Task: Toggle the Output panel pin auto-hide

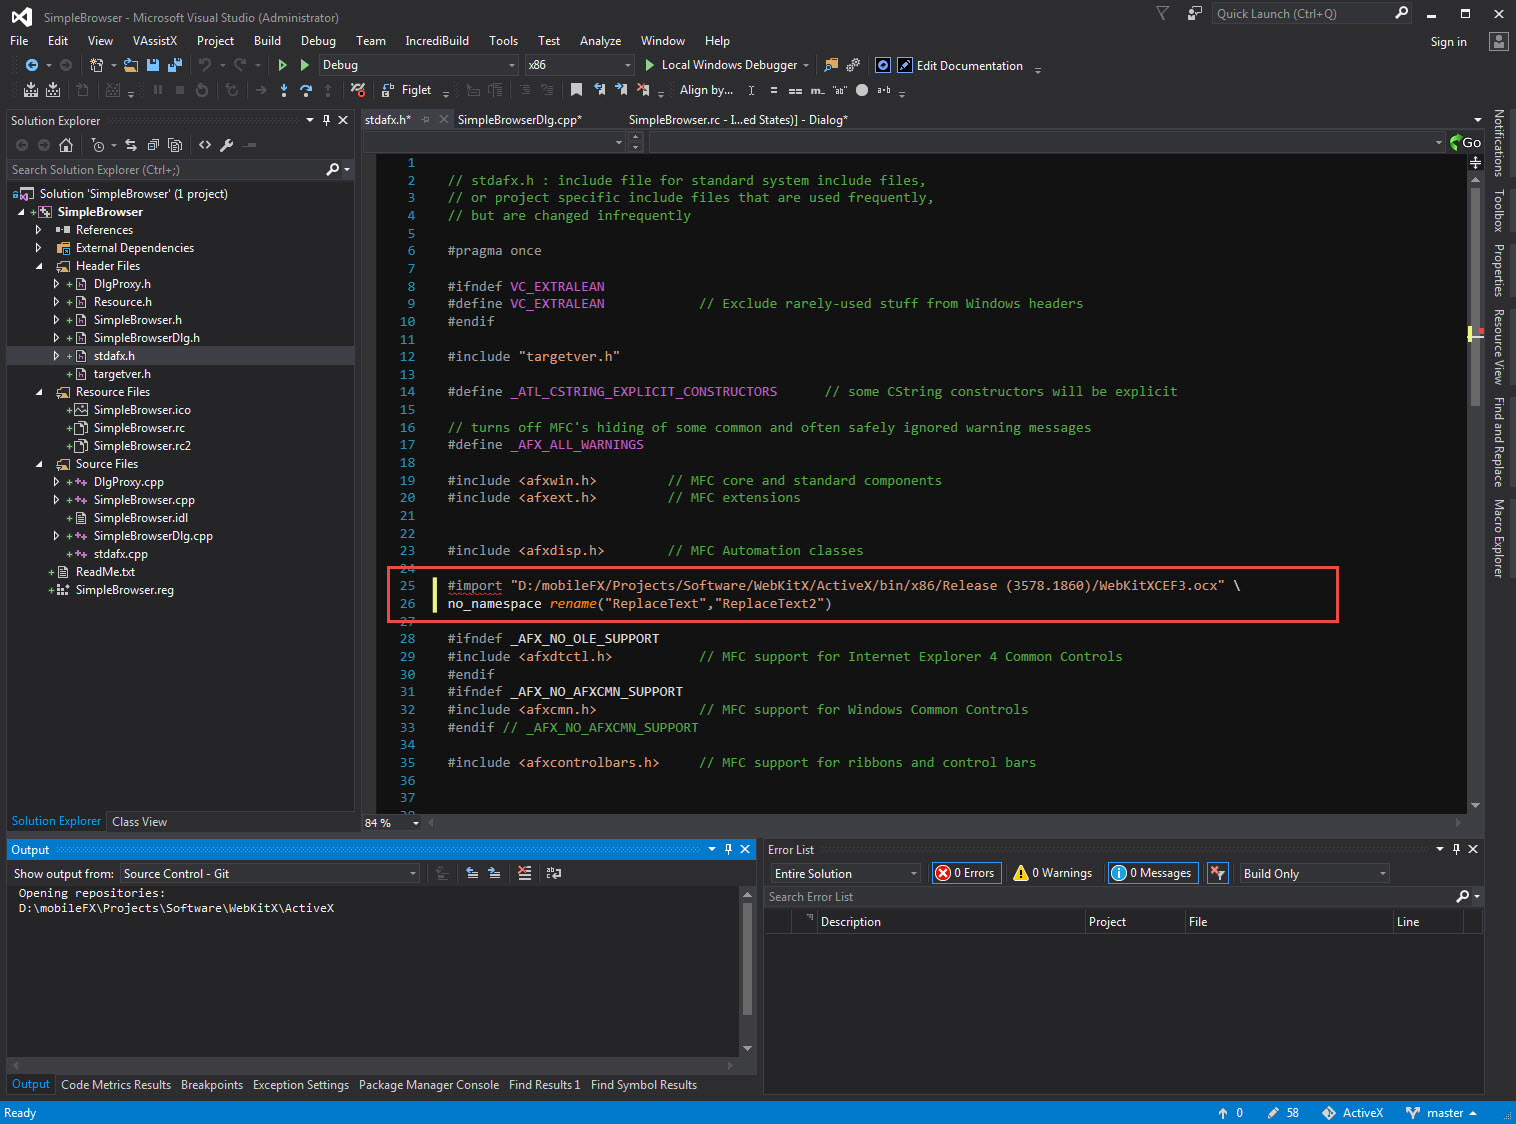Action: pyautogui.click(x=728, y=849)
